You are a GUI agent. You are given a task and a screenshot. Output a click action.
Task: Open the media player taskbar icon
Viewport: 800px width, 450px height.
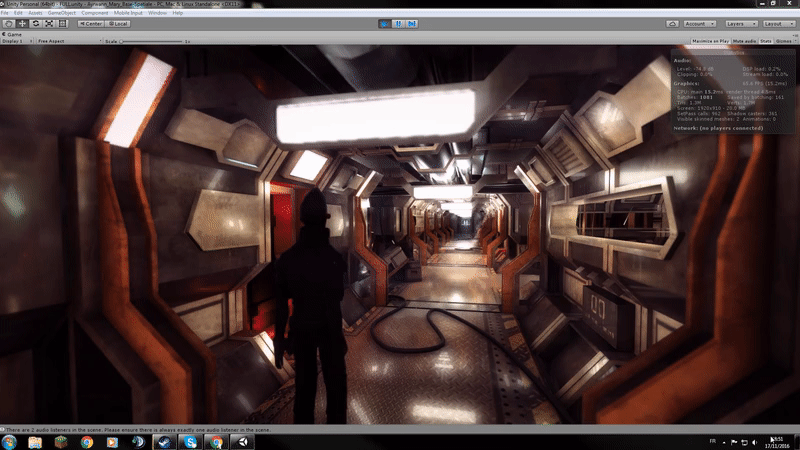coord(112,442)
